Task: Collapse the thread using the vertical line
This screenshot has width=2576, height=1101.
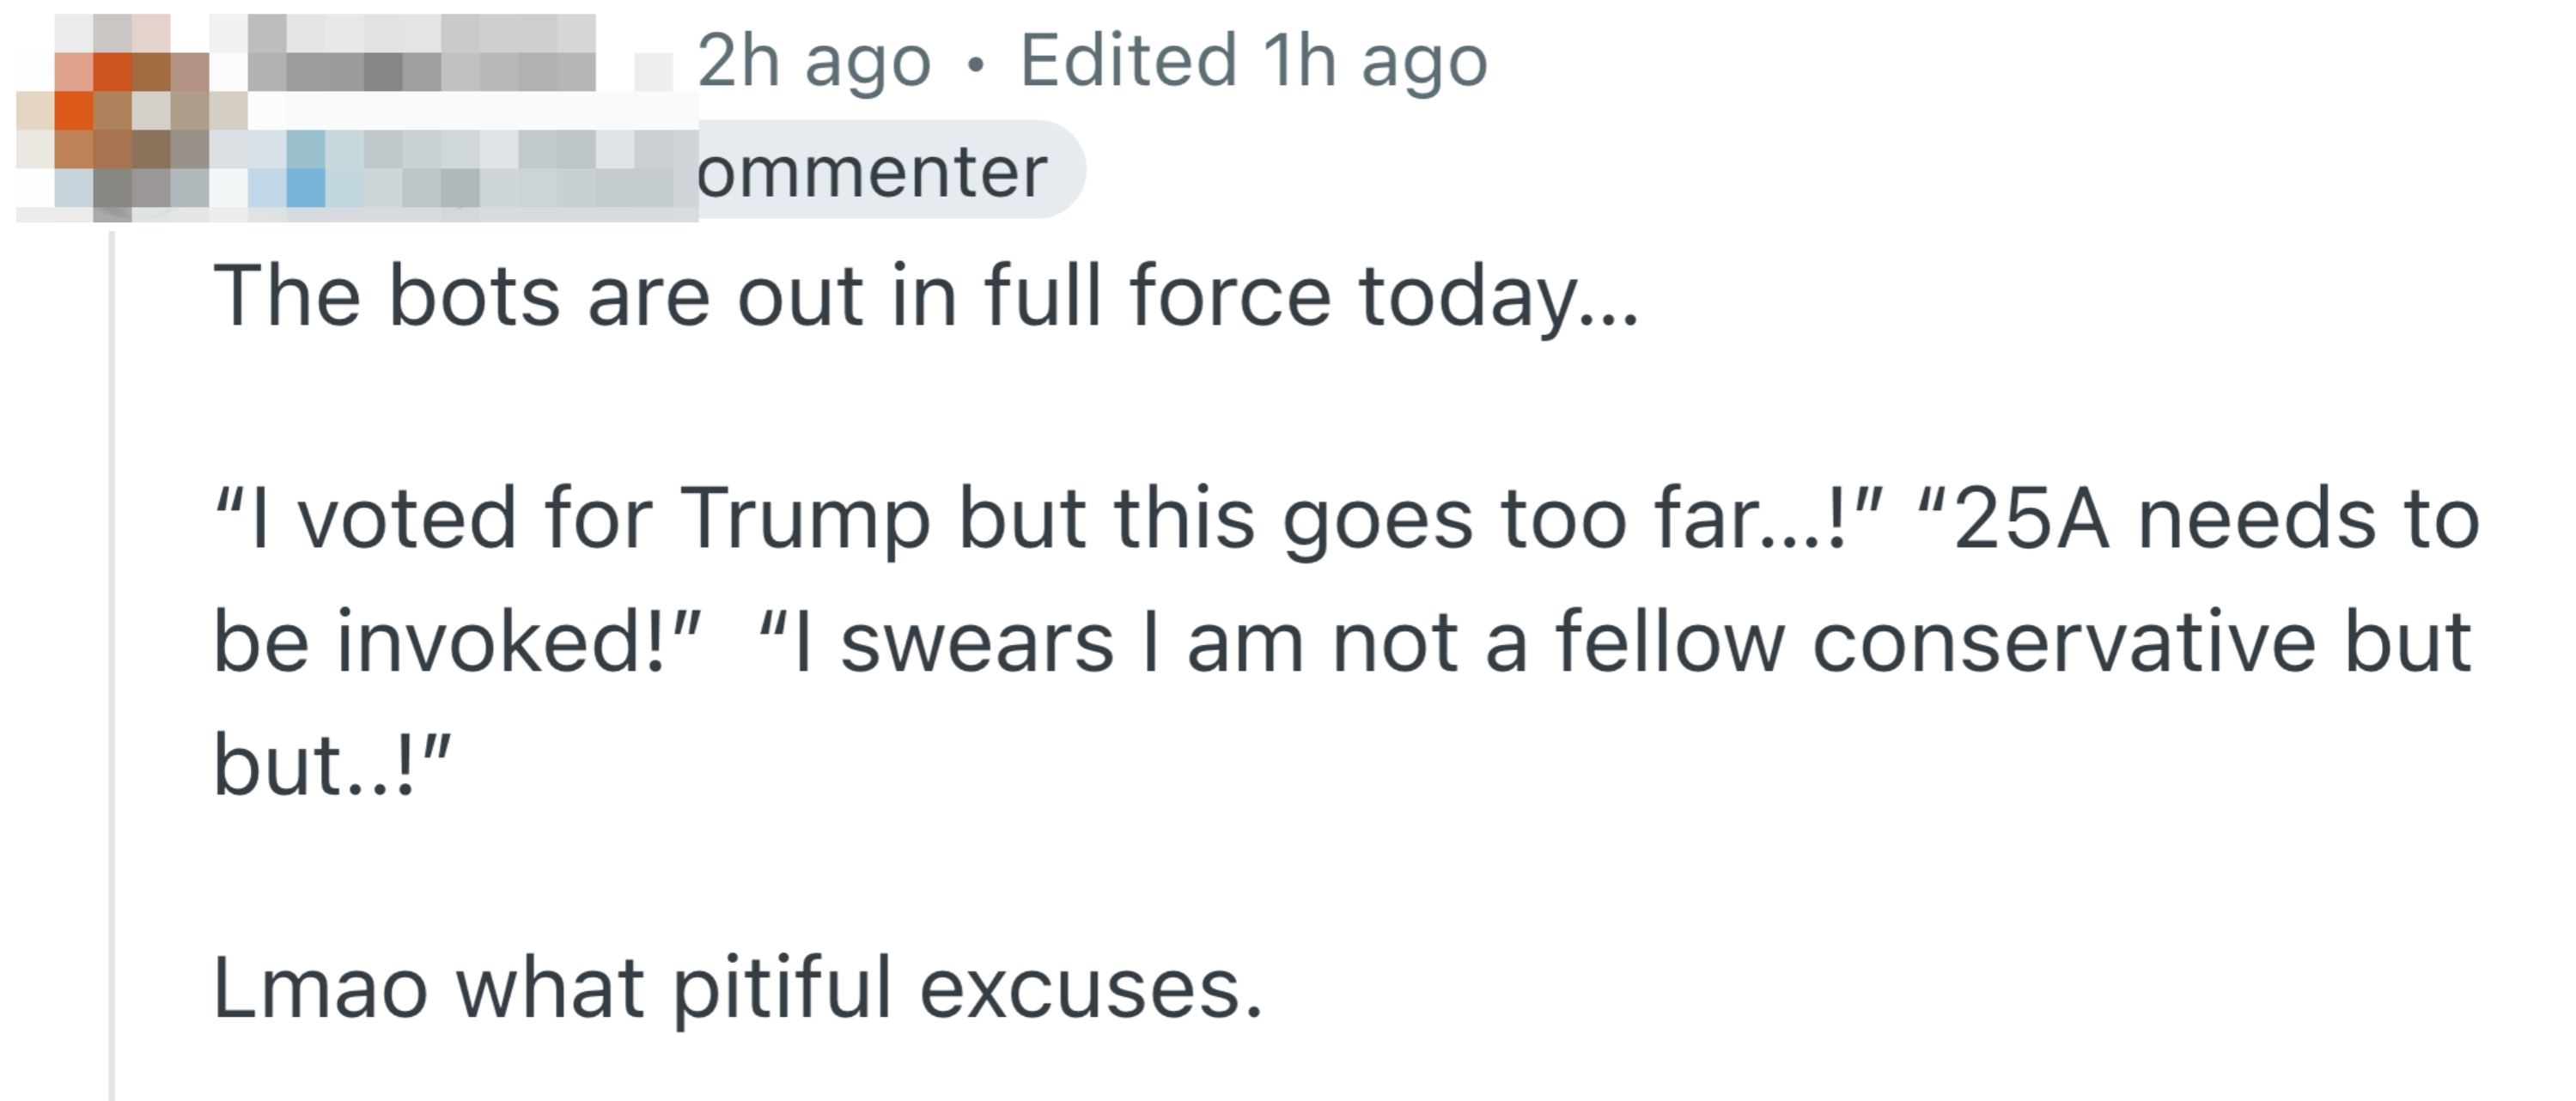Action: [x=112, y=660]
